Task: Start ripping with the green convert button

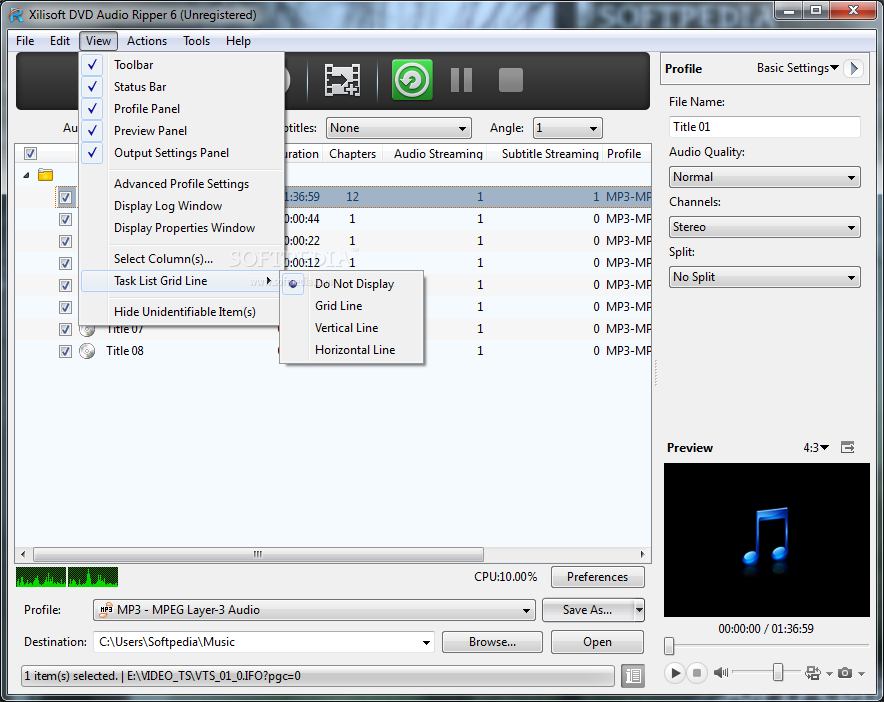Action: pyautogui.click(x=412, y=80)
